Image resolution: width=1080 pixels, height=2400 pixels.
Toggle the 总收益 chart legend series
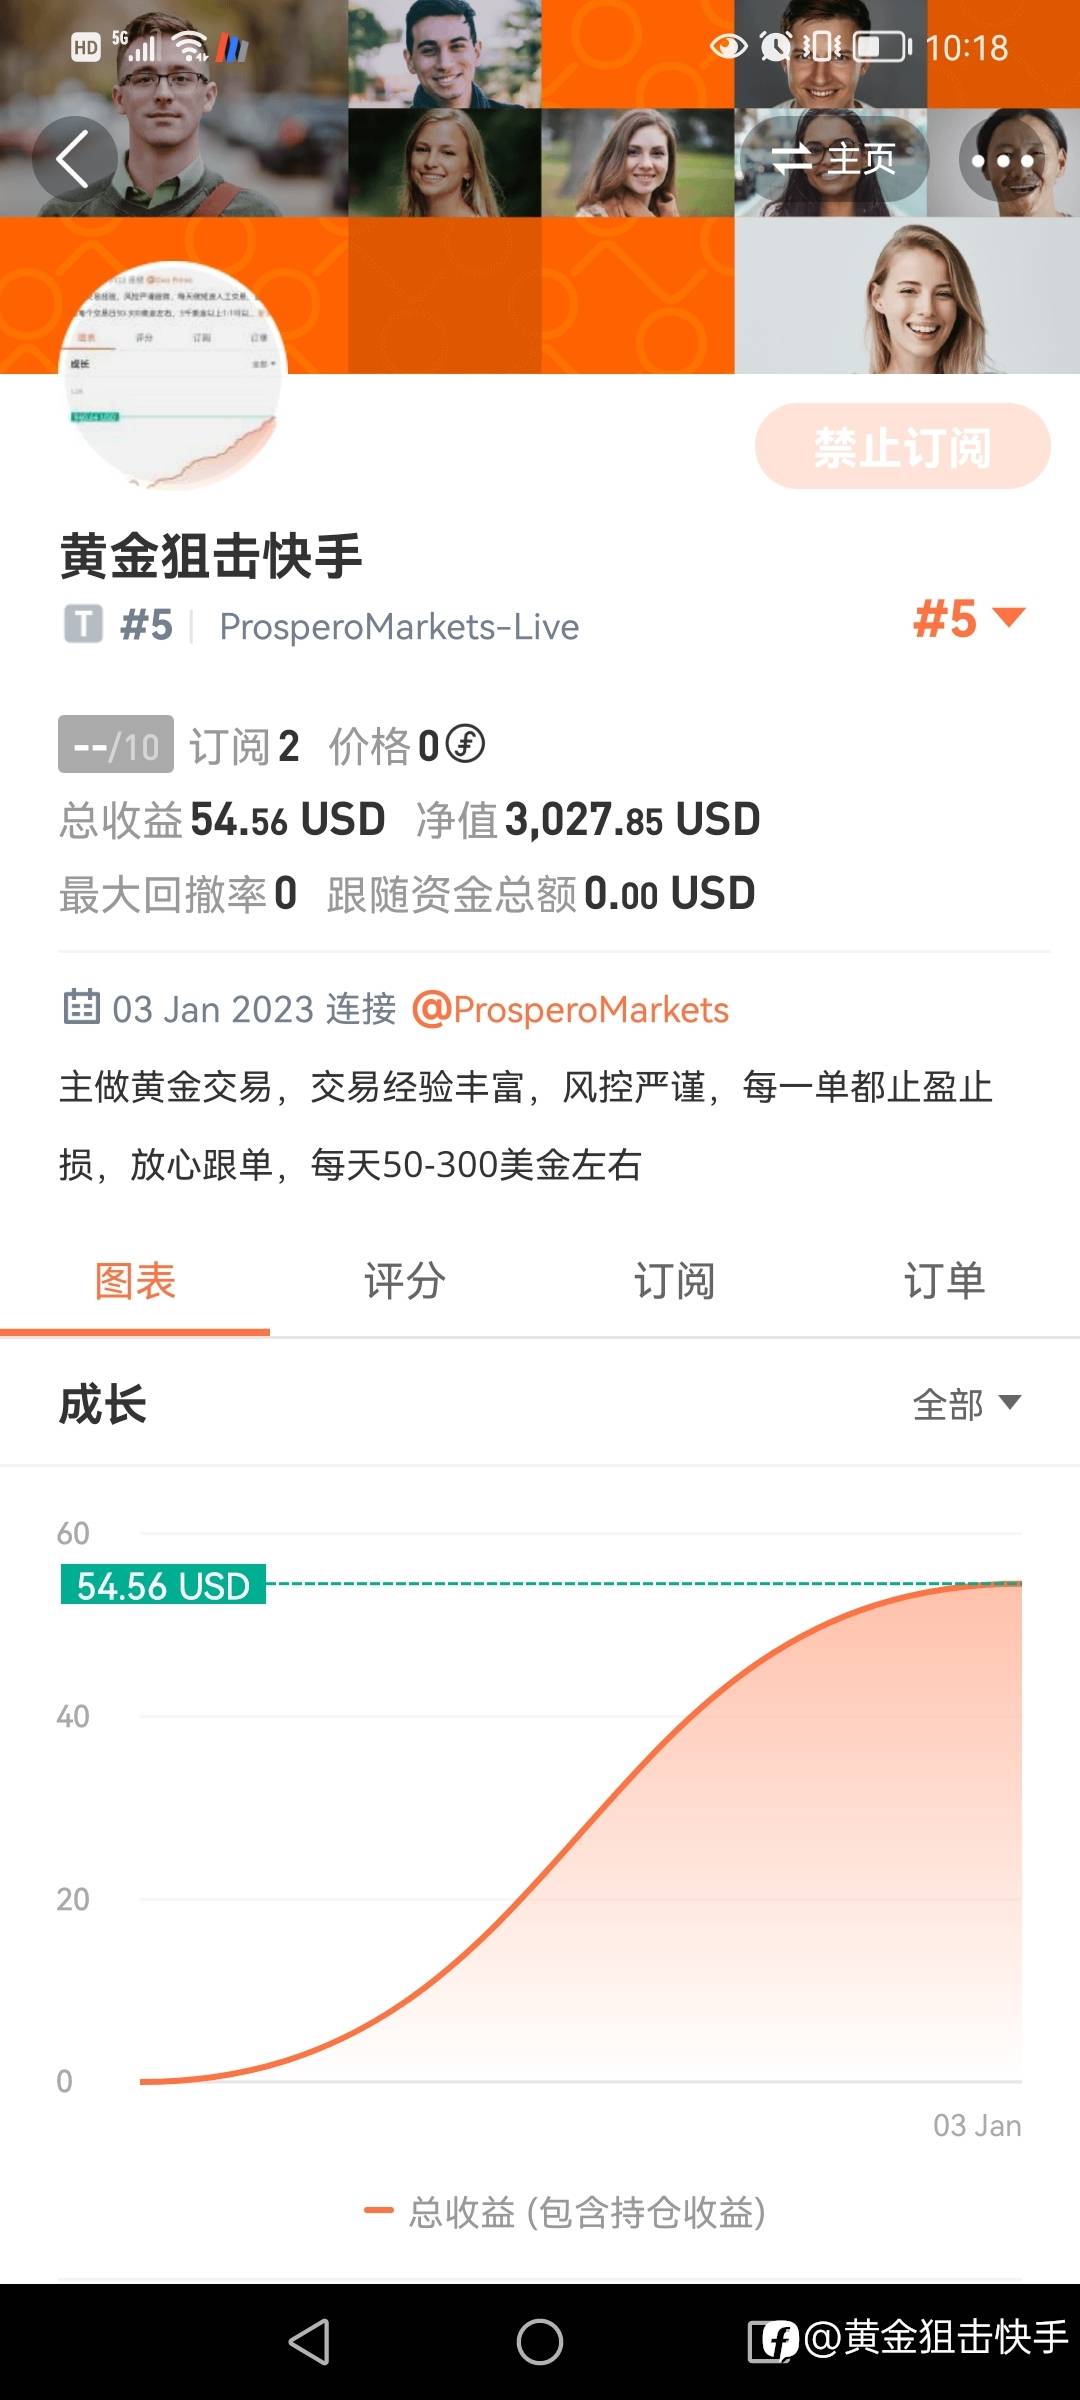coord(565,2212)
